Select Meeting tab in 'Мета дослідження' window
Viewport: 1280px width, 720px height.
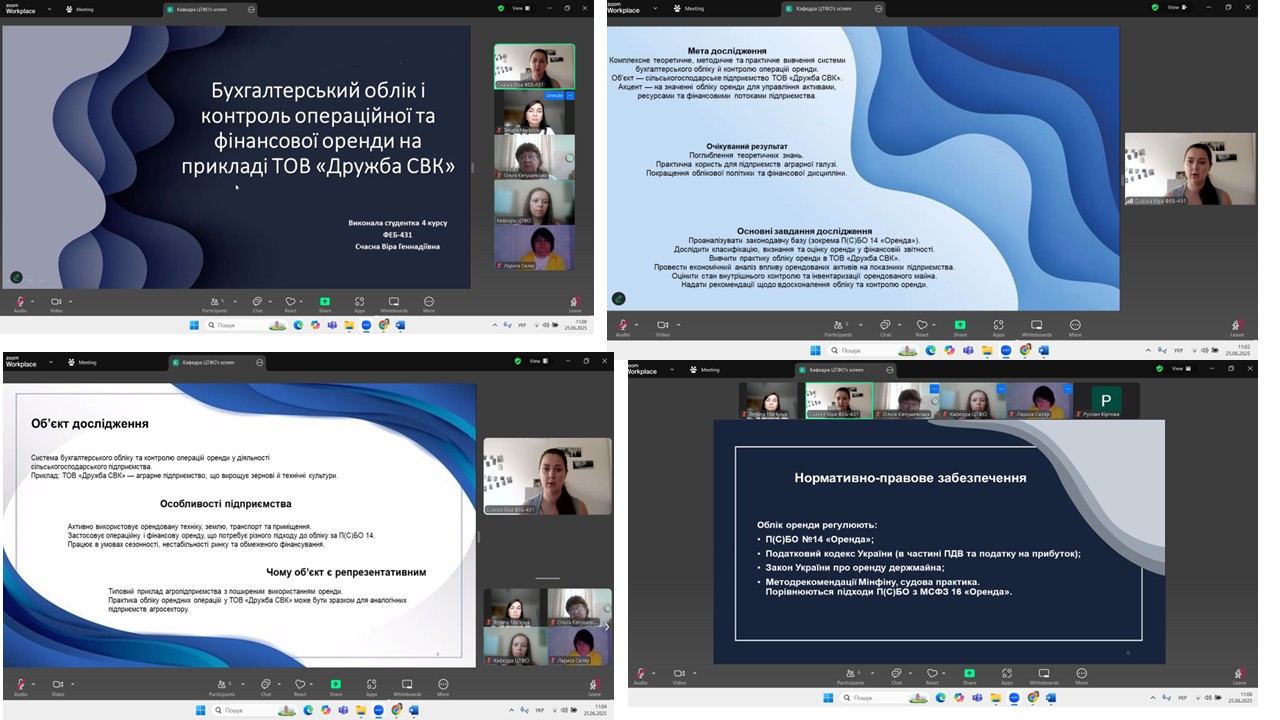690,8
